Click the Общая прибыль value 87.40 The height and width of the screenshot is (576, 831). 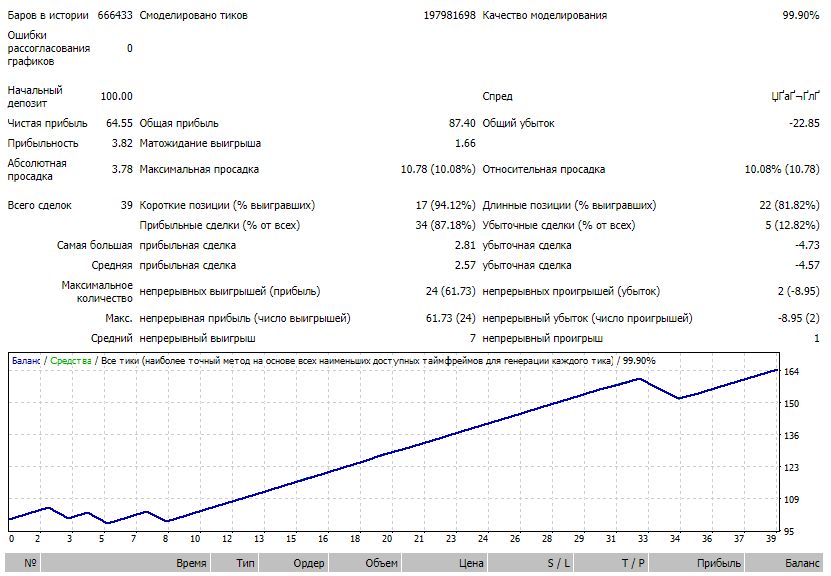coord(462,123)
